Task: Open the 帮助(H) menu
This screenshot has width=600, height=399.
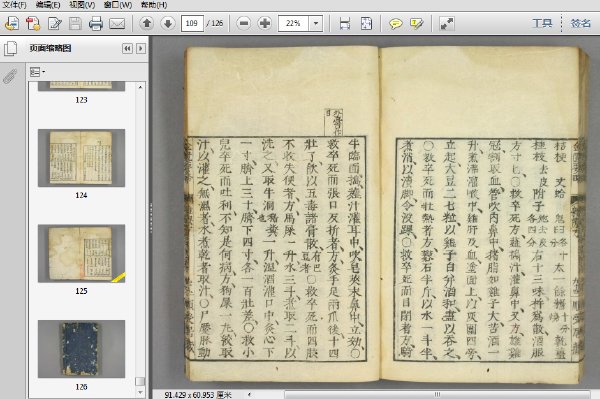Action: [x=154, y=5]
